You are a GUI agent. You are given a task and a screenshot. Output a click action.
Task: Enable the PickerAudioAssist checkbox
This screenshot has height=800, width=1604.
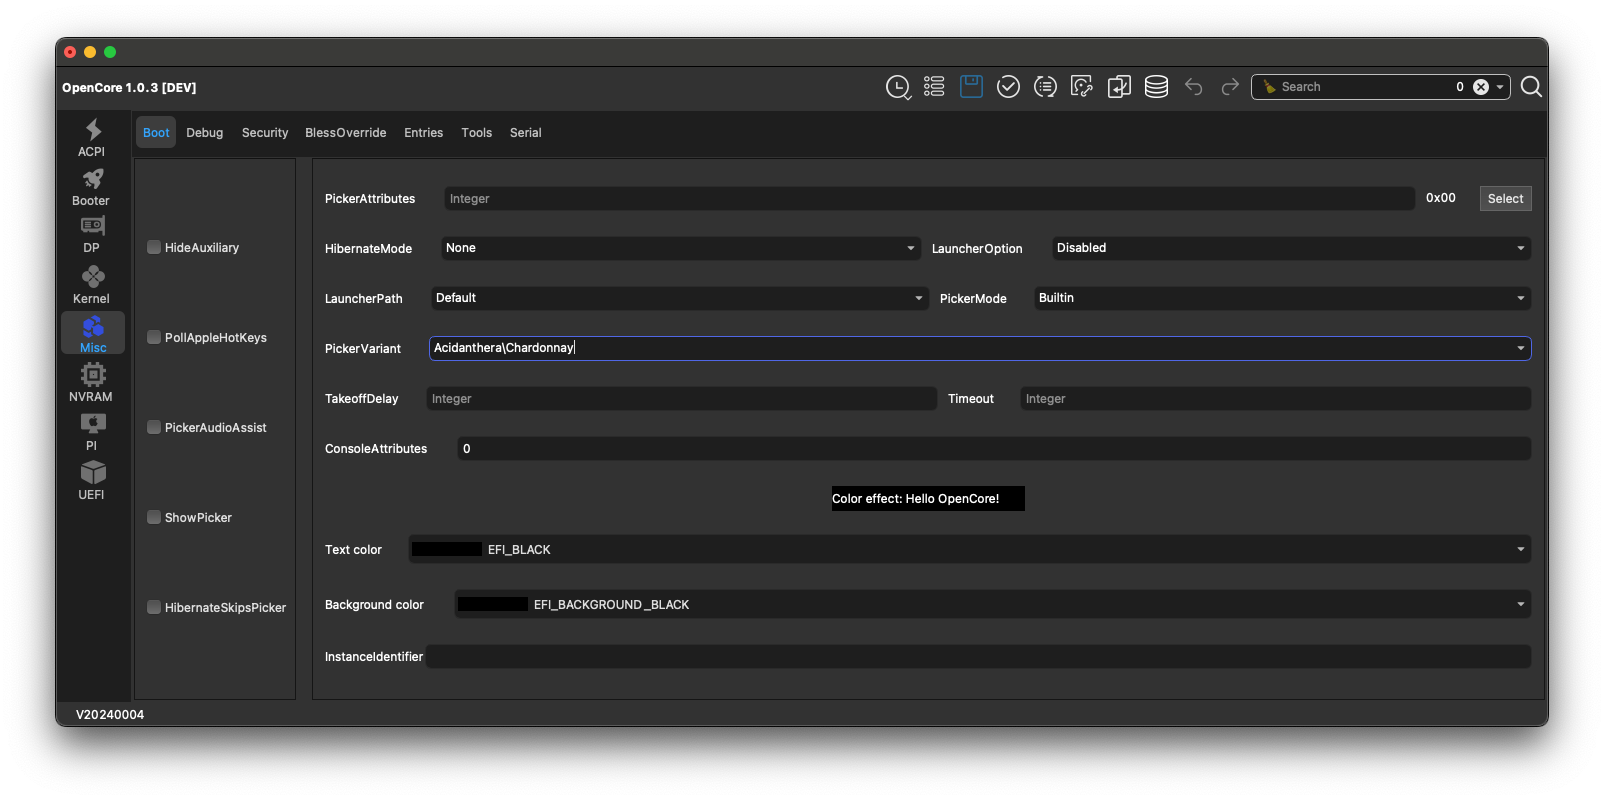(154, 427)
